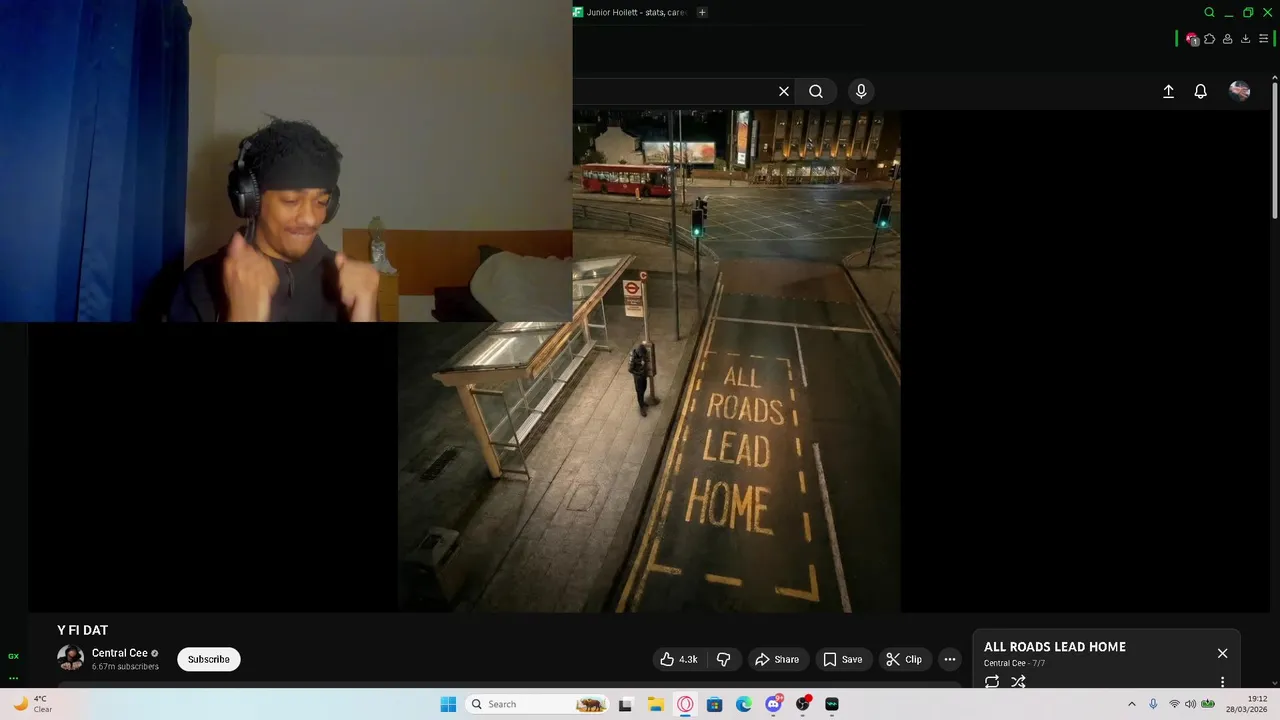Screen dimensions: 1280x720
Task: Open more actions three-dot menu beside Clip
Action: point(950,659)
